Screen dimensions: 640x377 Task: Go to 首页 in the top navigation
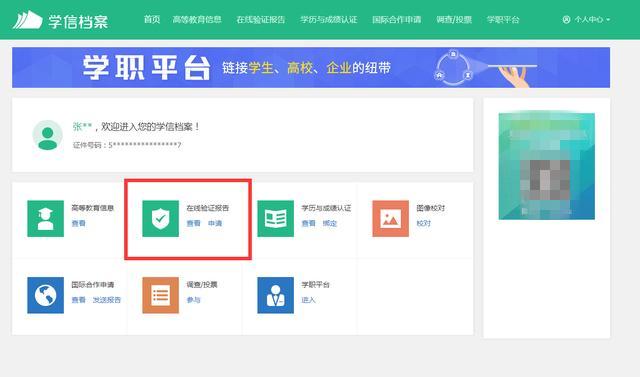tap(152, 20)
